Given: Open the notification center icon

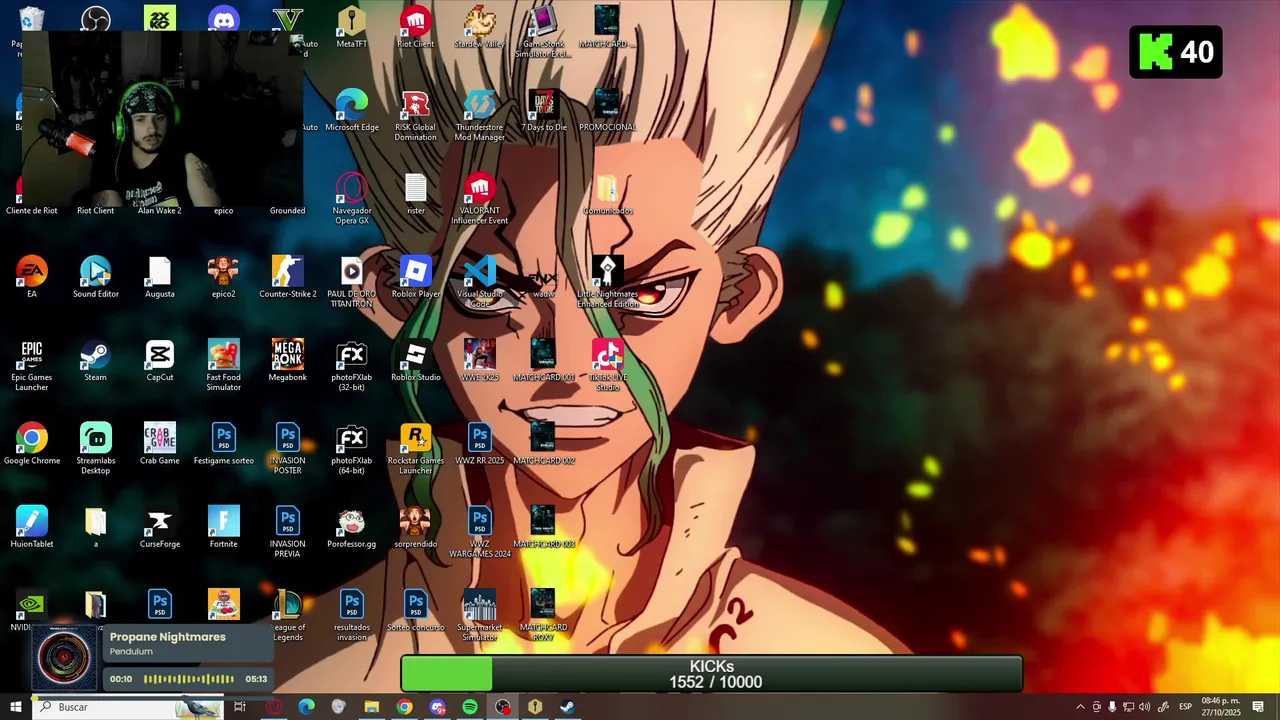Looking at the screenshot, I should tap(1258, 707).
